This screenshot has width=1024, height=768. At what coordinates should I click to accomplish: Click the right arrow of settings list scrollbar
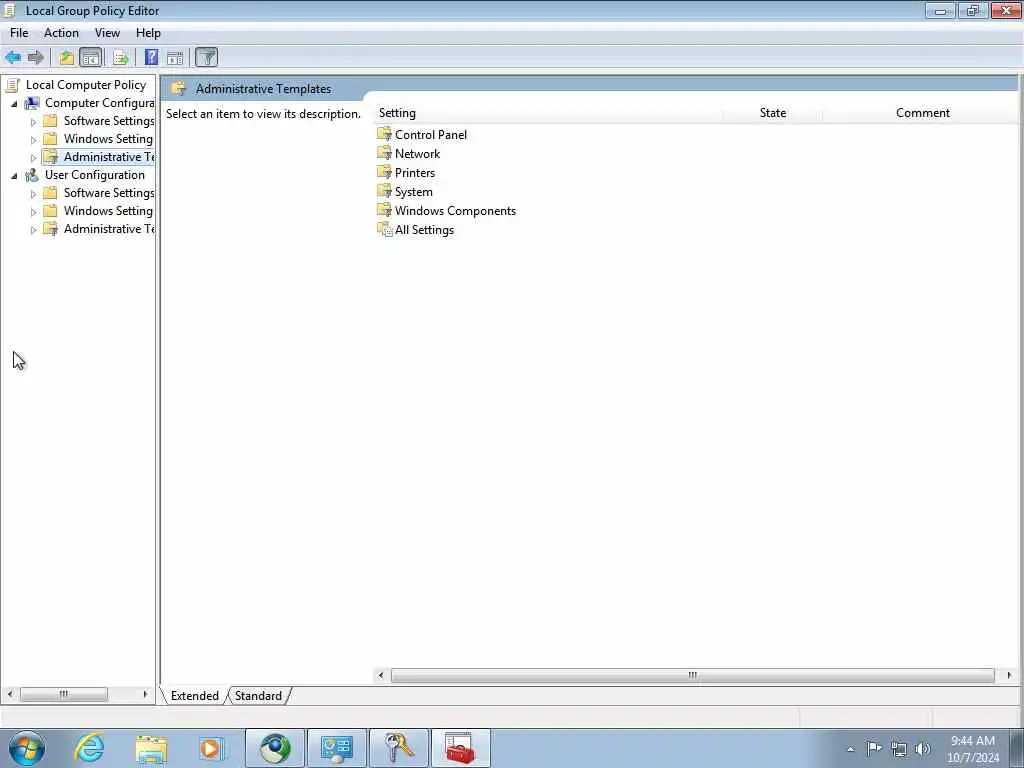tap(1010, 675)
